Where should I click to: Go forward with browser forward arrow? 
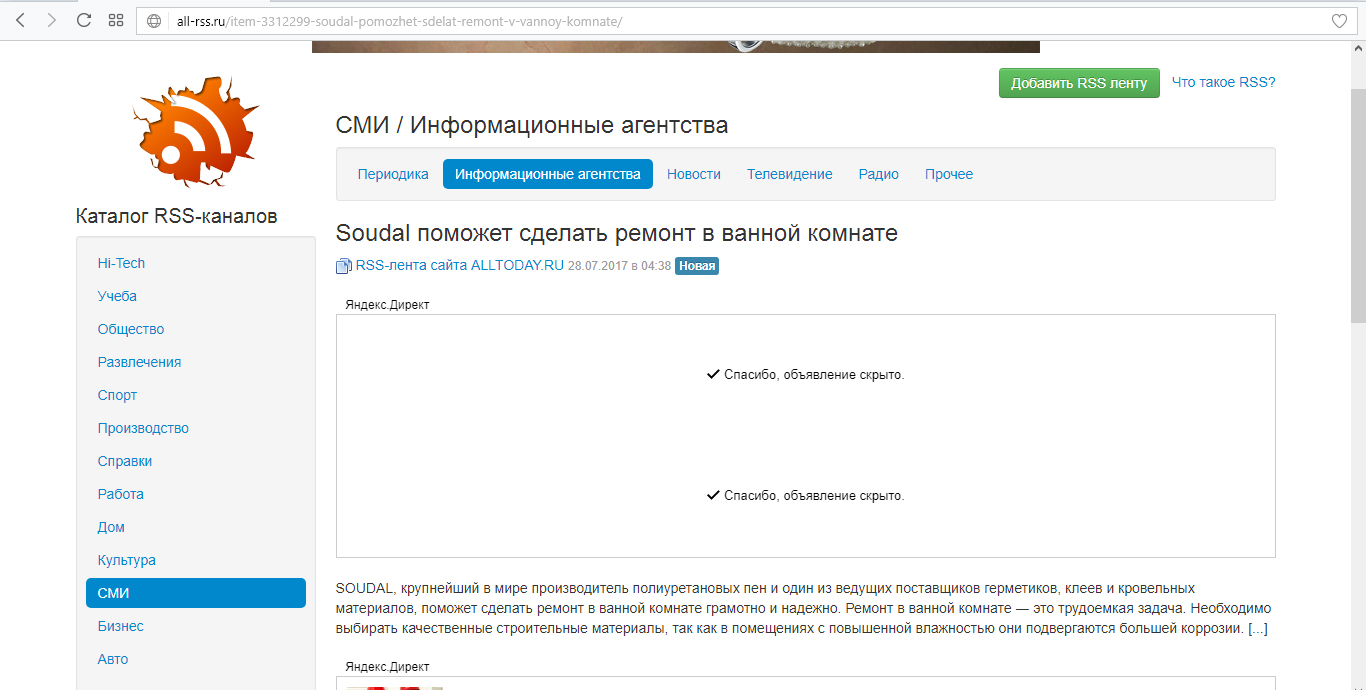[52, 20]
